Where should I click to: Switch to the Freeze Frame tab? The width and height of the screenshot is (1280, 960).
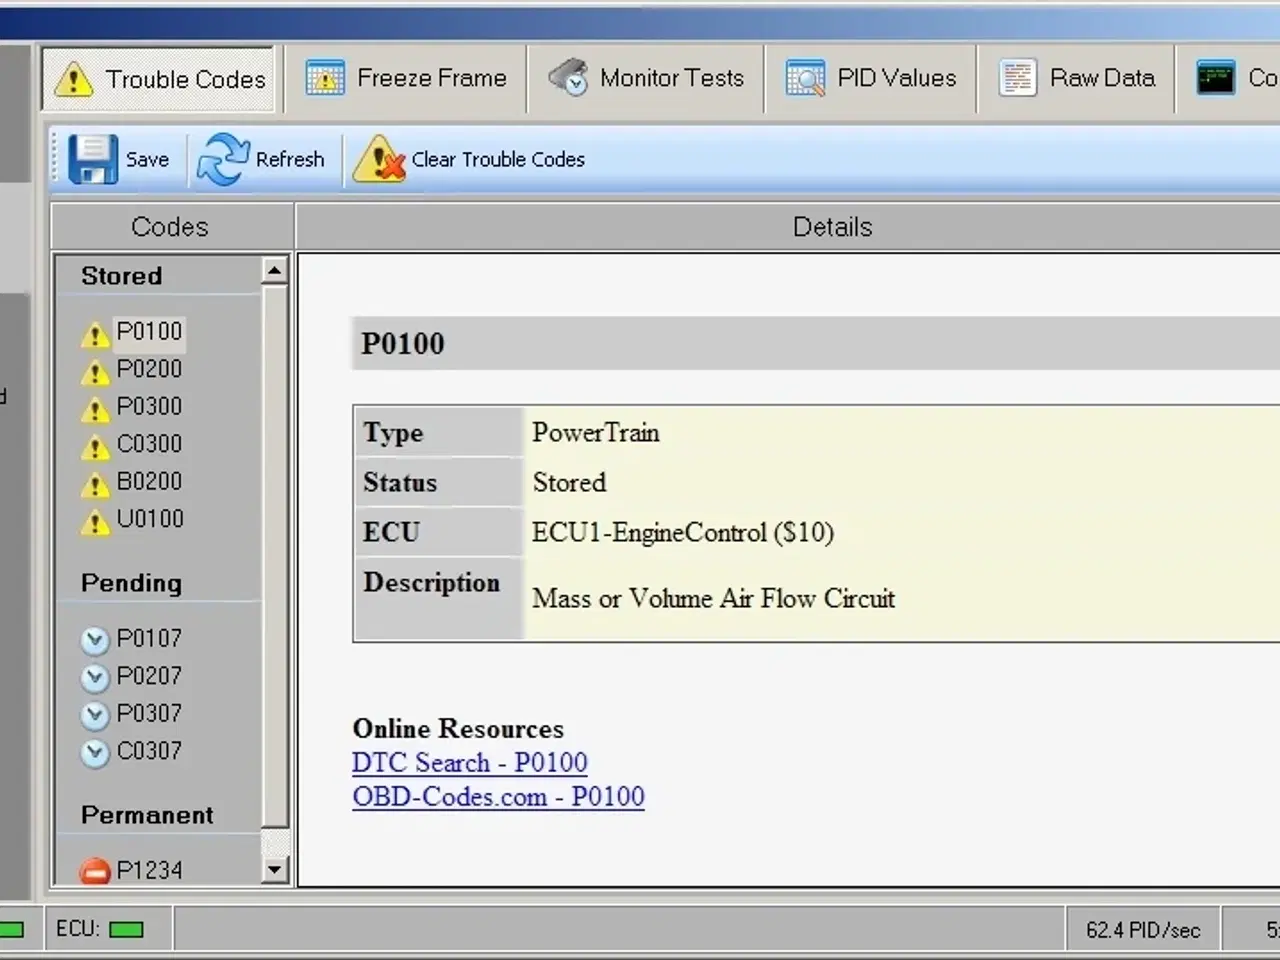(x=406, y=78)
